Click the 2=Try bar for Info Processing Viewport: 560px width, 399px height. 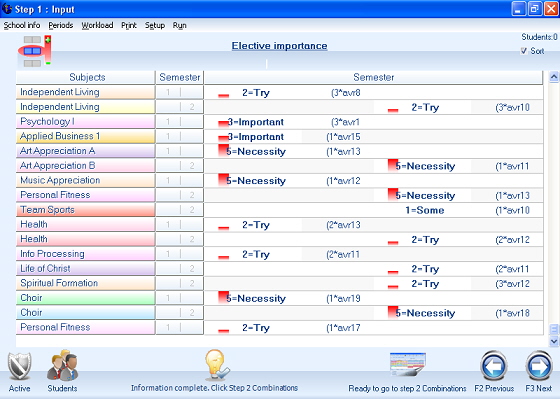pyautogui.click(x=223, y=257)
